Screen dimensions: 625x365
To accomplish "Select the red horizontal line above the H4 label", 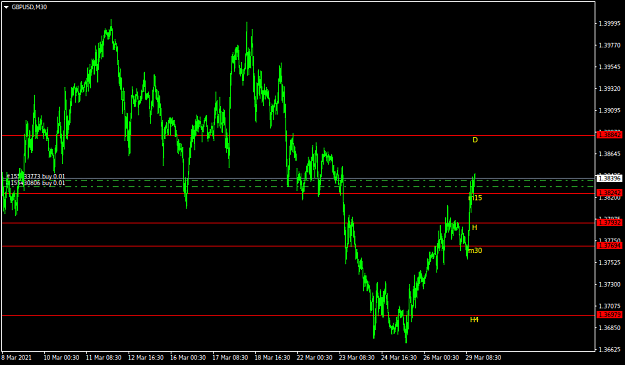I will pyautogui.click(x=298, y=316).
